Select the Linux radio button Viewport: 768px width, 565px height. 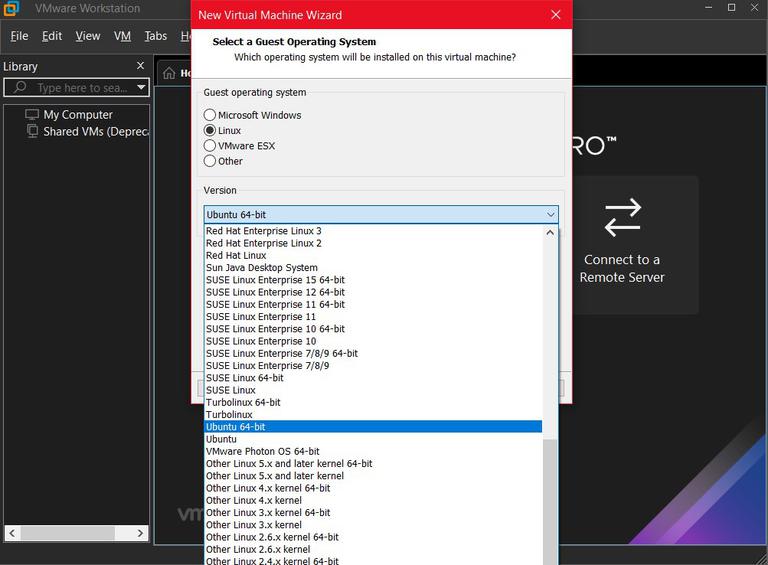pyautogui.click(x=210, y=130)
